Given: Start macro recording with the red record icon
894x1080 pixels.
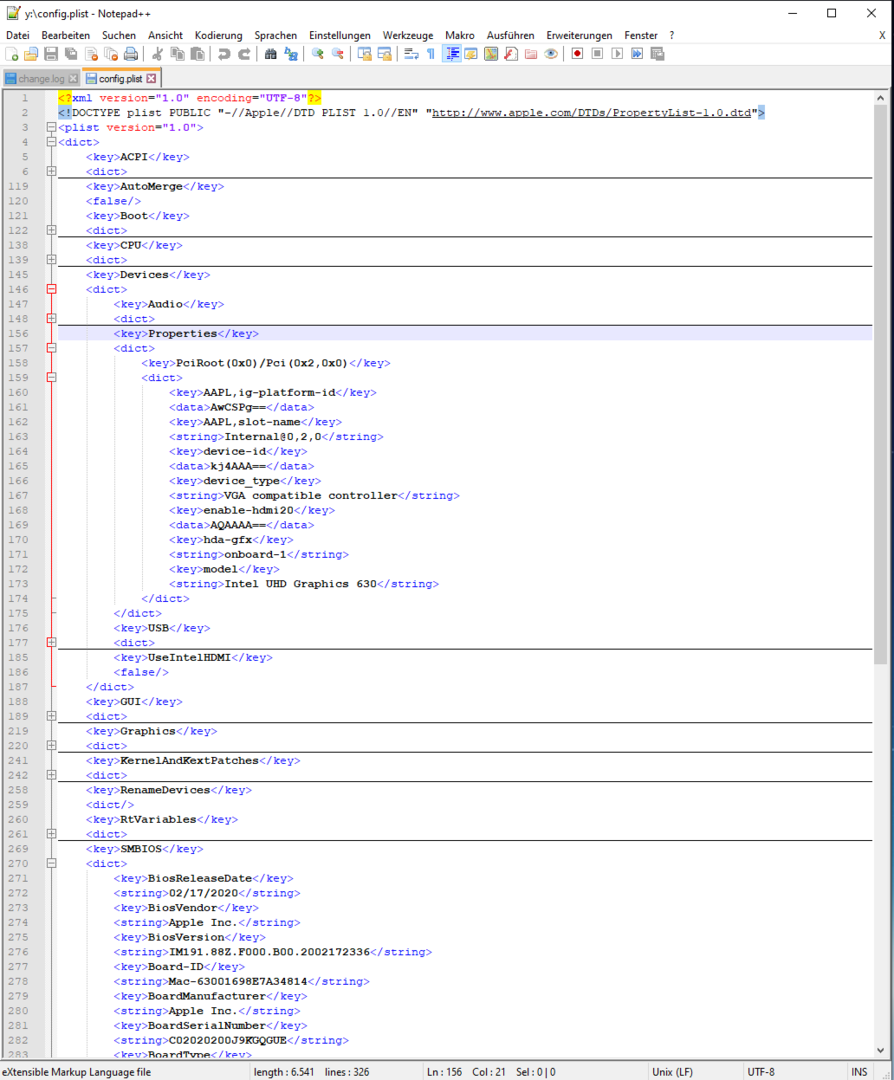Looking at the screenshot, I should pos(577,54).
